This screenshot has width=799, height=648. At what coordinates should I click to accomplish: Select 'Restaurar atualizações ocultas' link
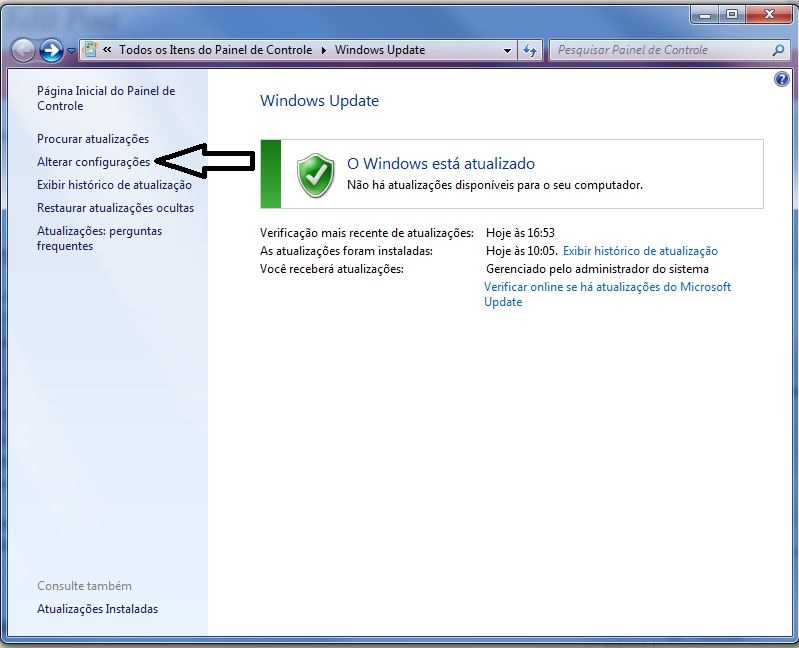click(x=115, y=208)
